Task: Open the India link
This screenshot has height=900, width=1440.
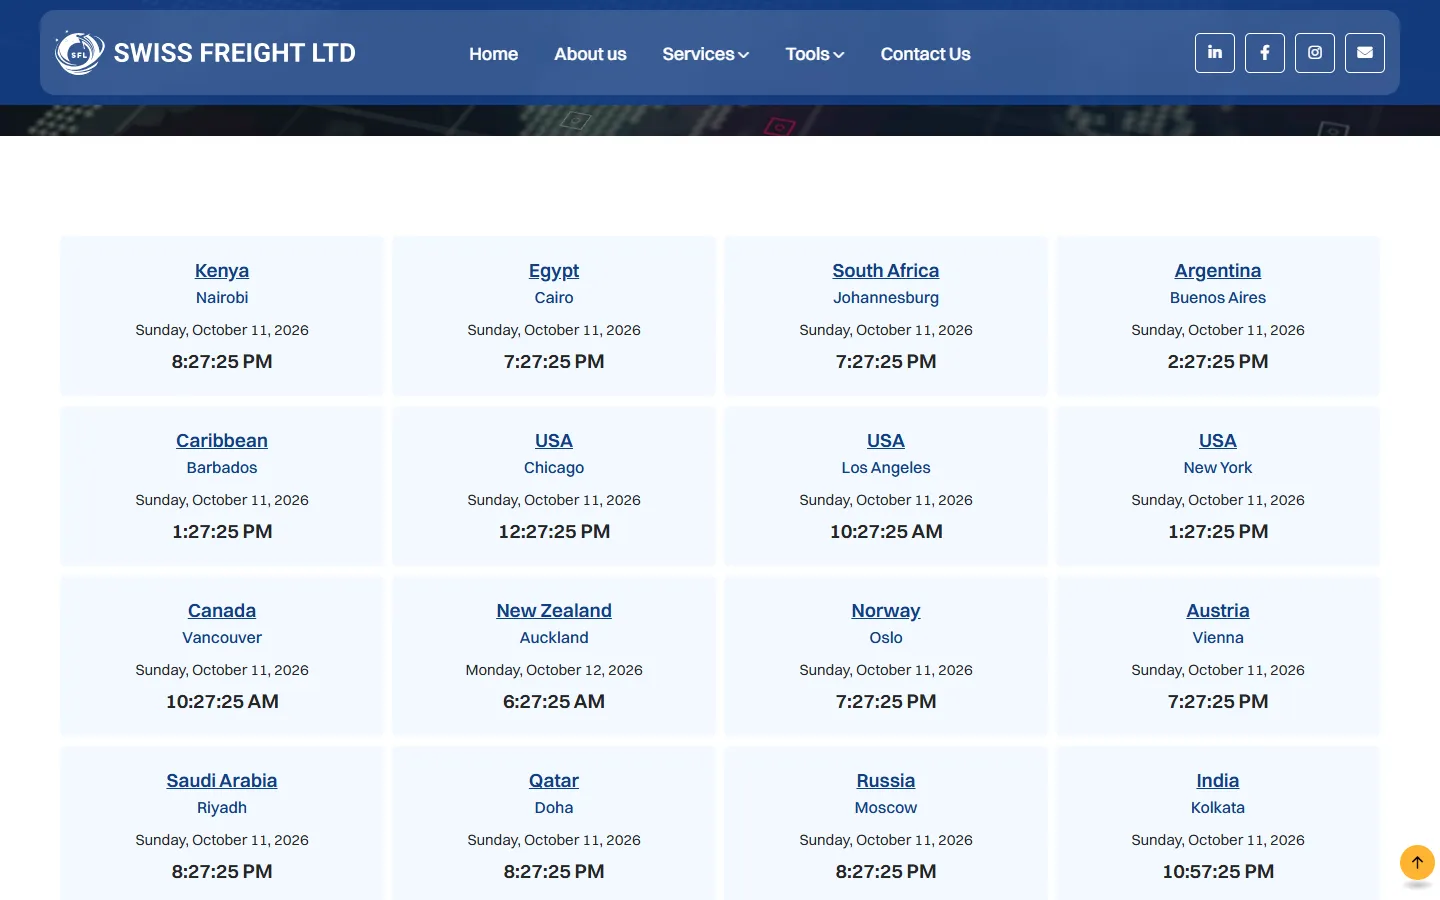Action: click(x=1218, y=781)
